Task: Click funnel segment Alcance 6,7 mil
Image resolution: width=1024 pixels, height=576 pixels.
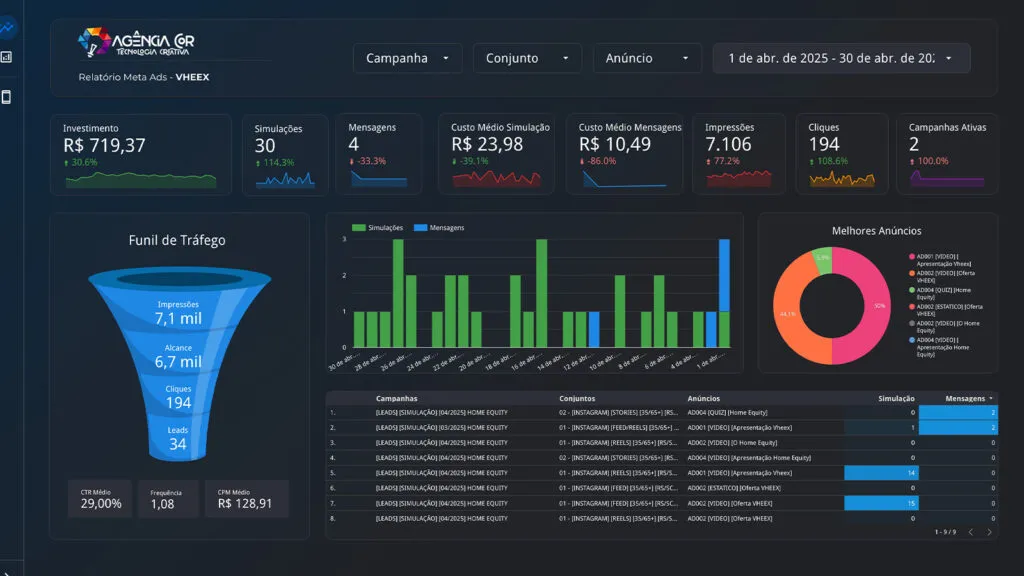Action: [178, 357]
